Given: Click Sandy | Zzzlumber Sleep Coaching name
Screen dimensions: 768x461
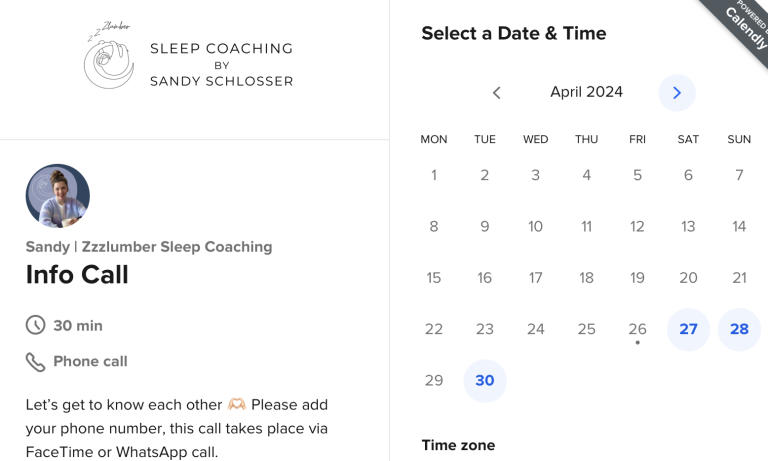Looking at the screenshot, I should 149,247.
